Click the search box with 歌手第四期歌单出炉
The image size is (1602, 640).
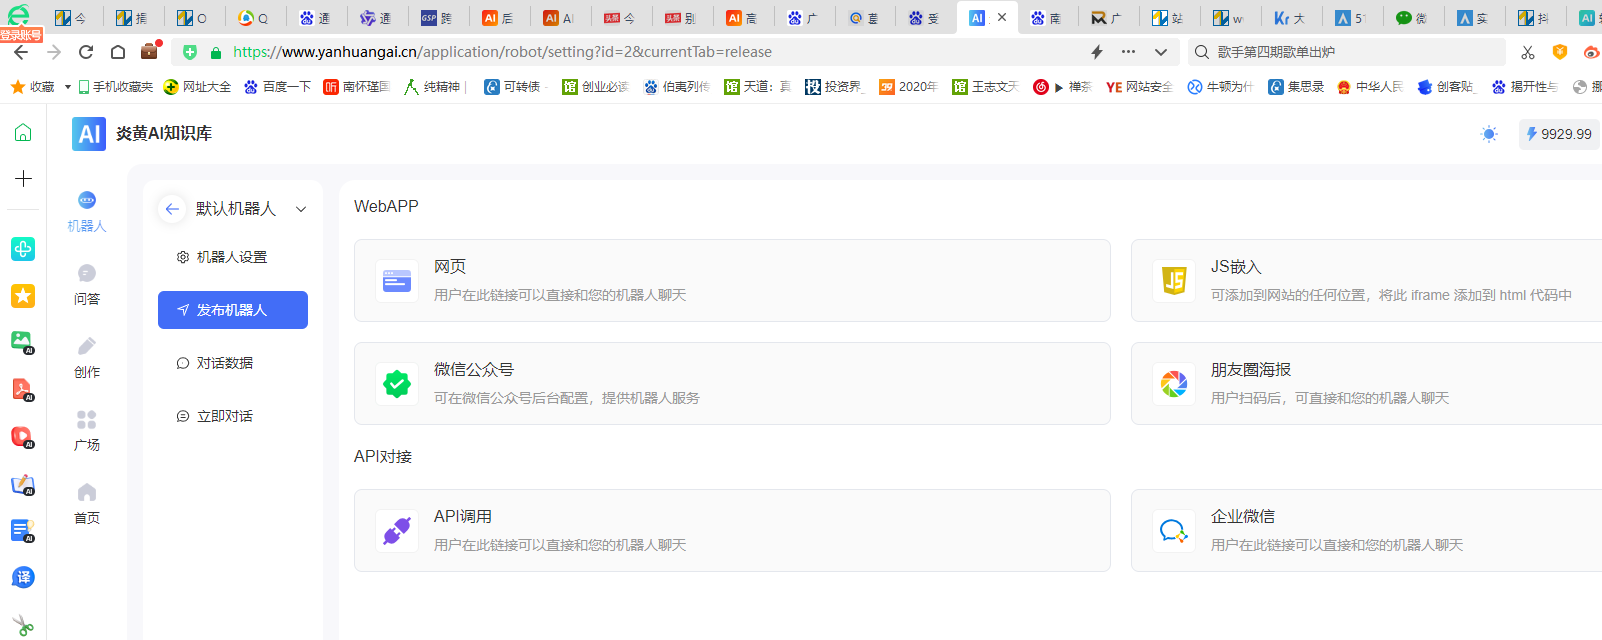click(x=1346, y=52)
